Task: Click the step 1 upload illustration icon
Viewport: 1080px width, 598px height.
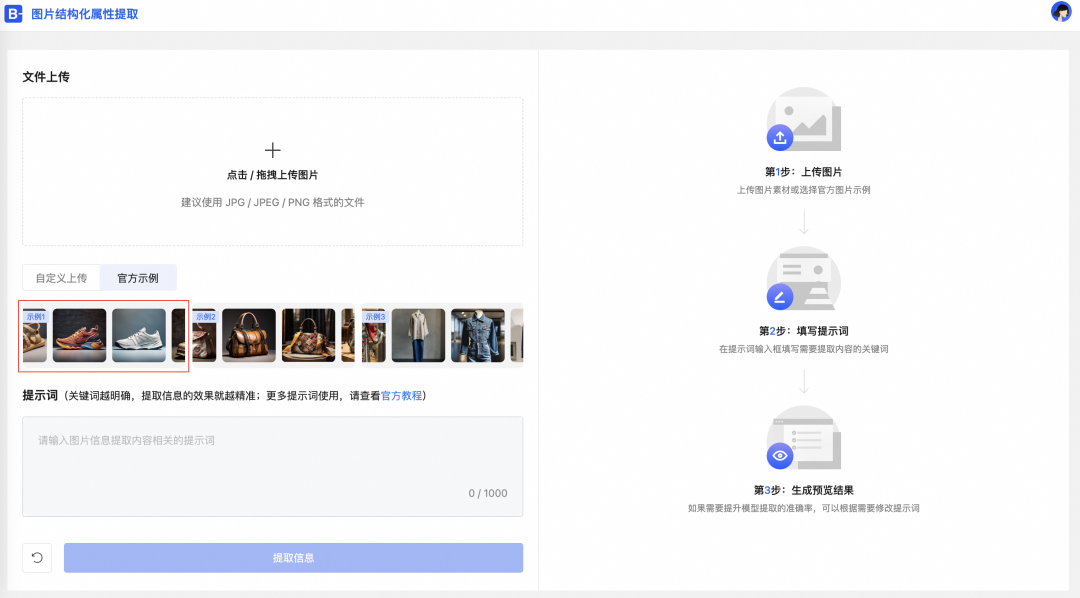Action: point(804,119)
